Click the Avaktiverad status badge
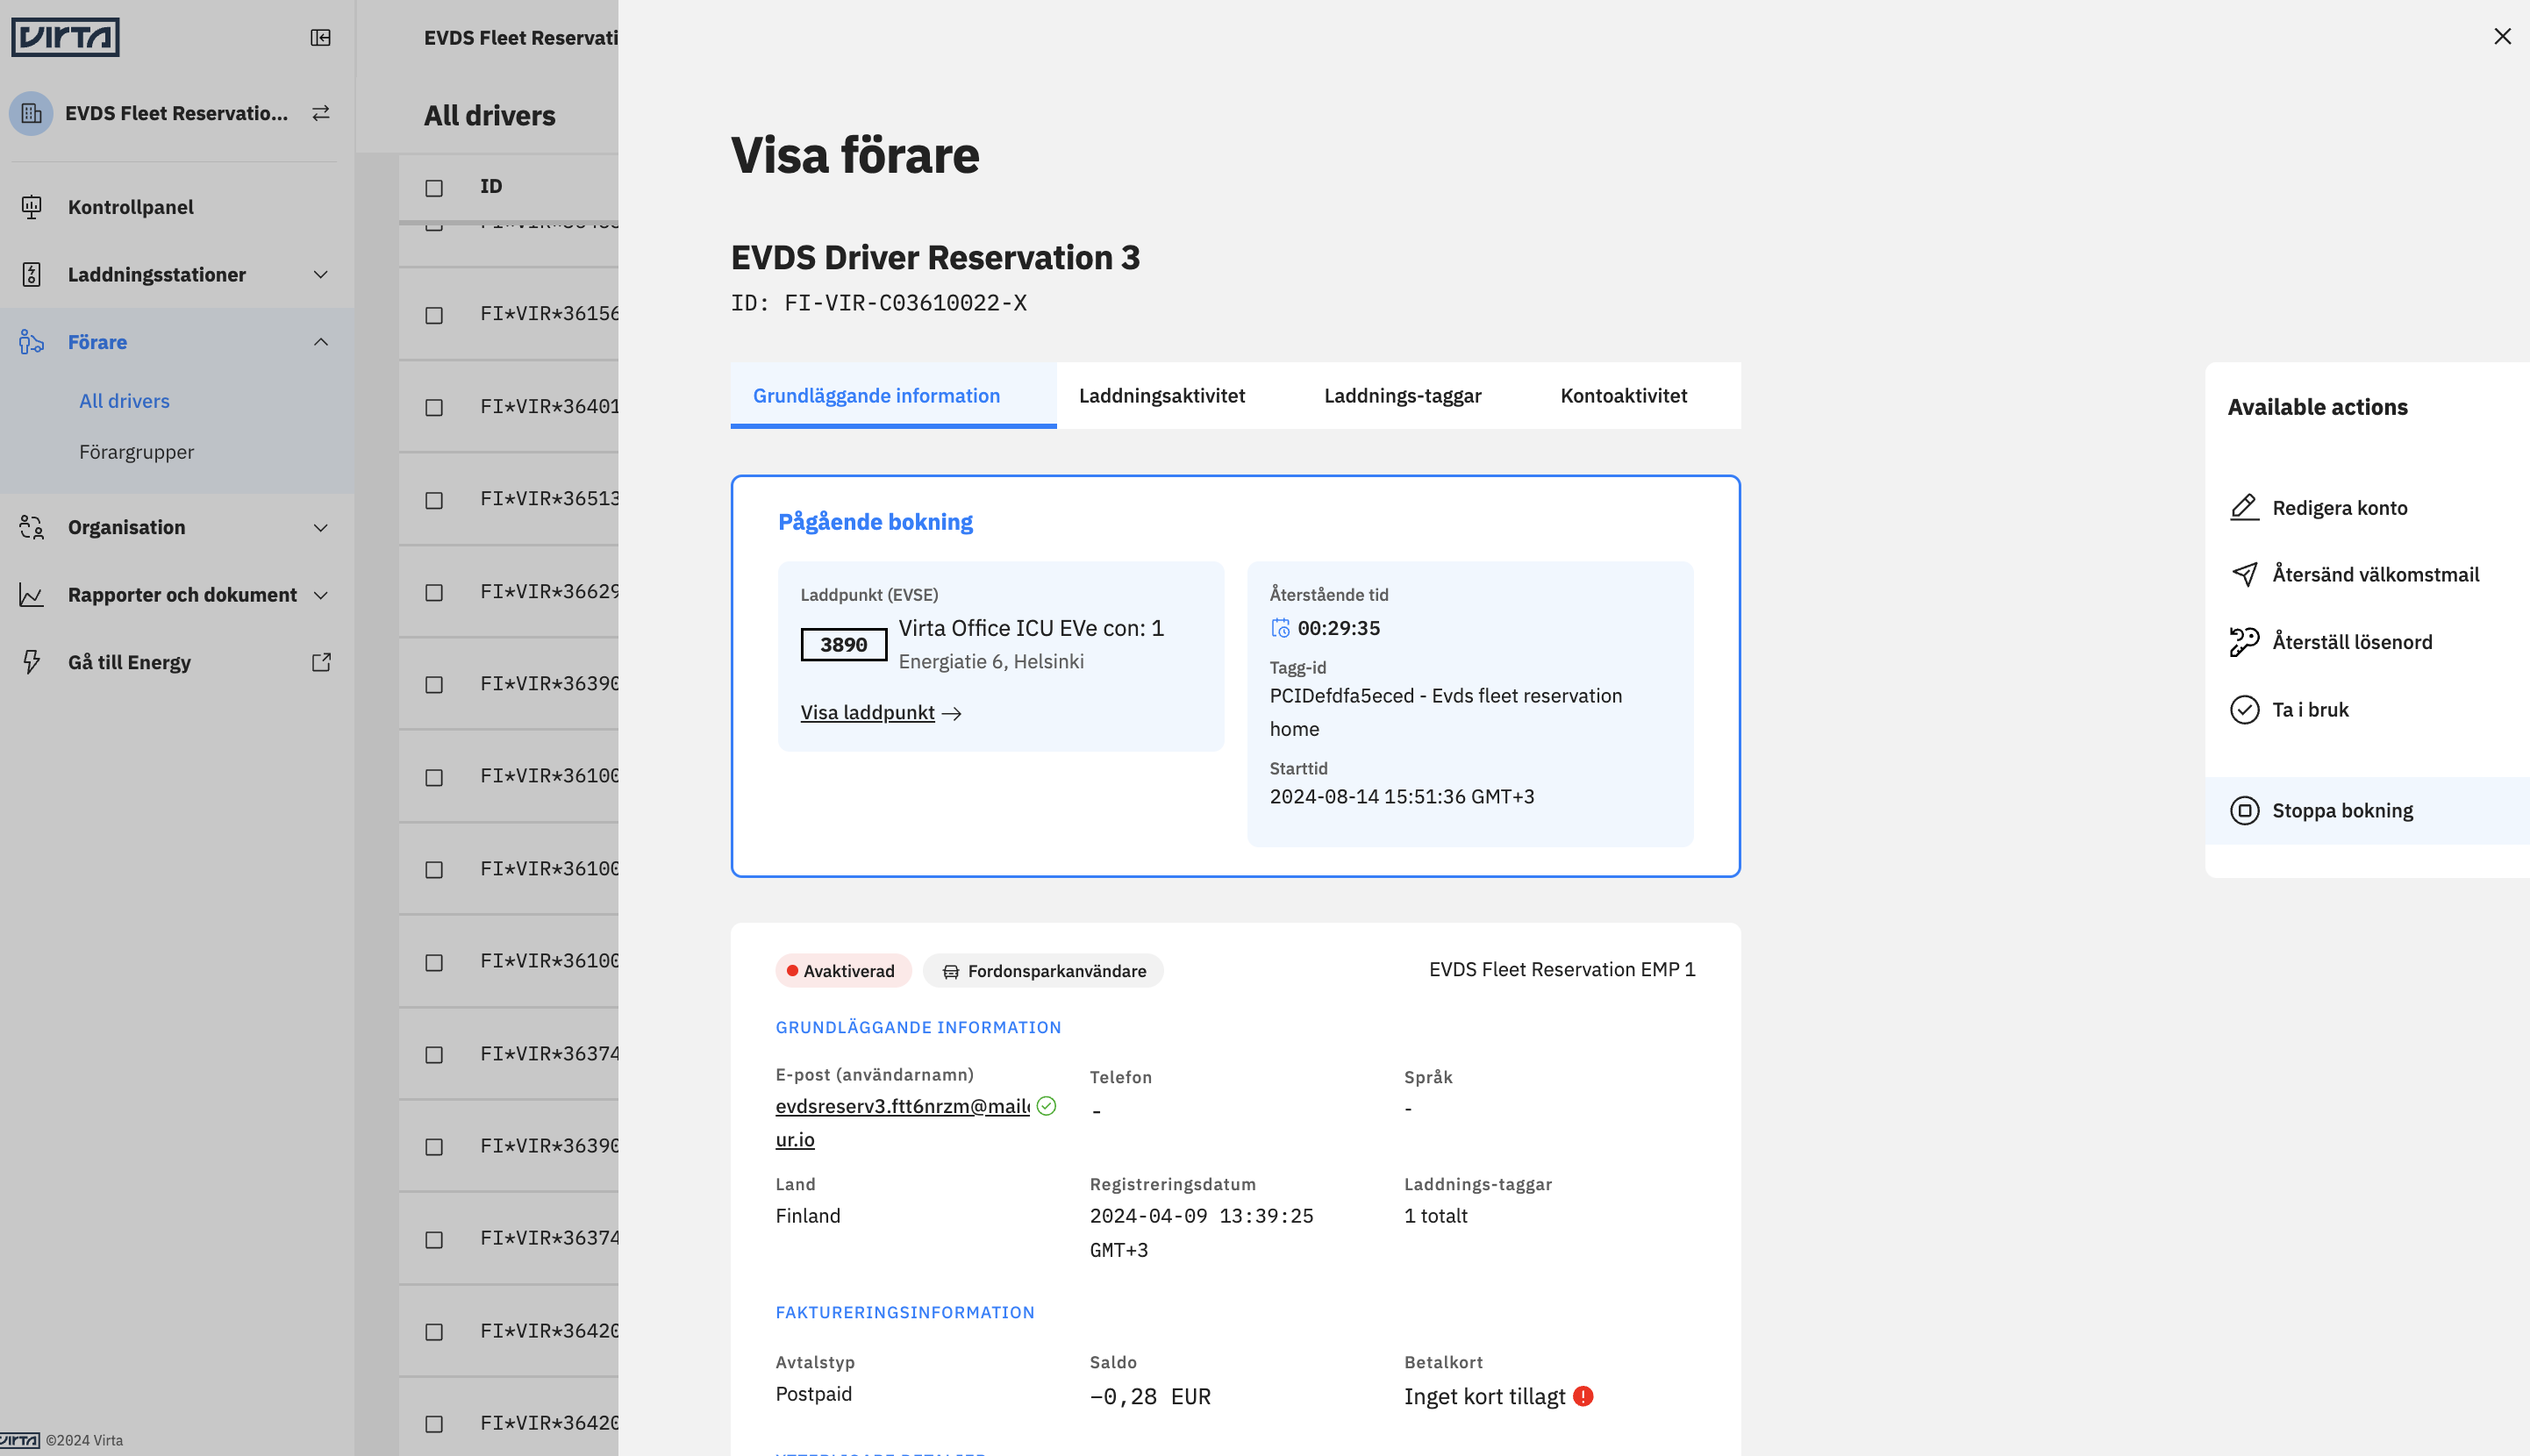 843,971
